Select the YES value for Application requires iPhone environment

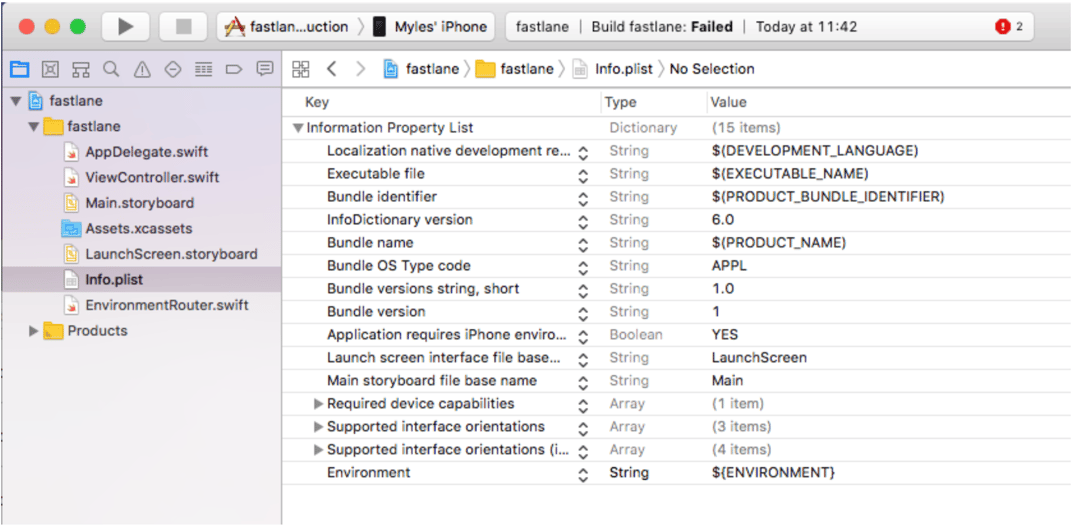click(725, 335)
